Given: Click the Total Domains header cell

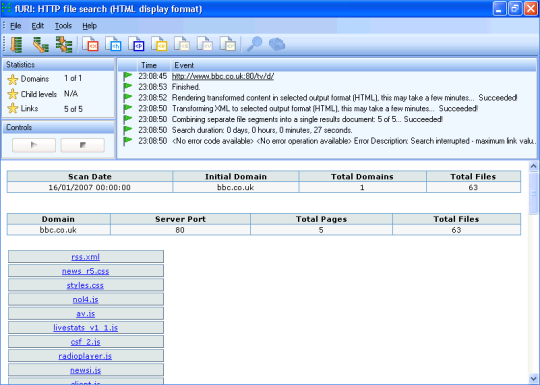Looking at the screenshot, I should [362, 177].
